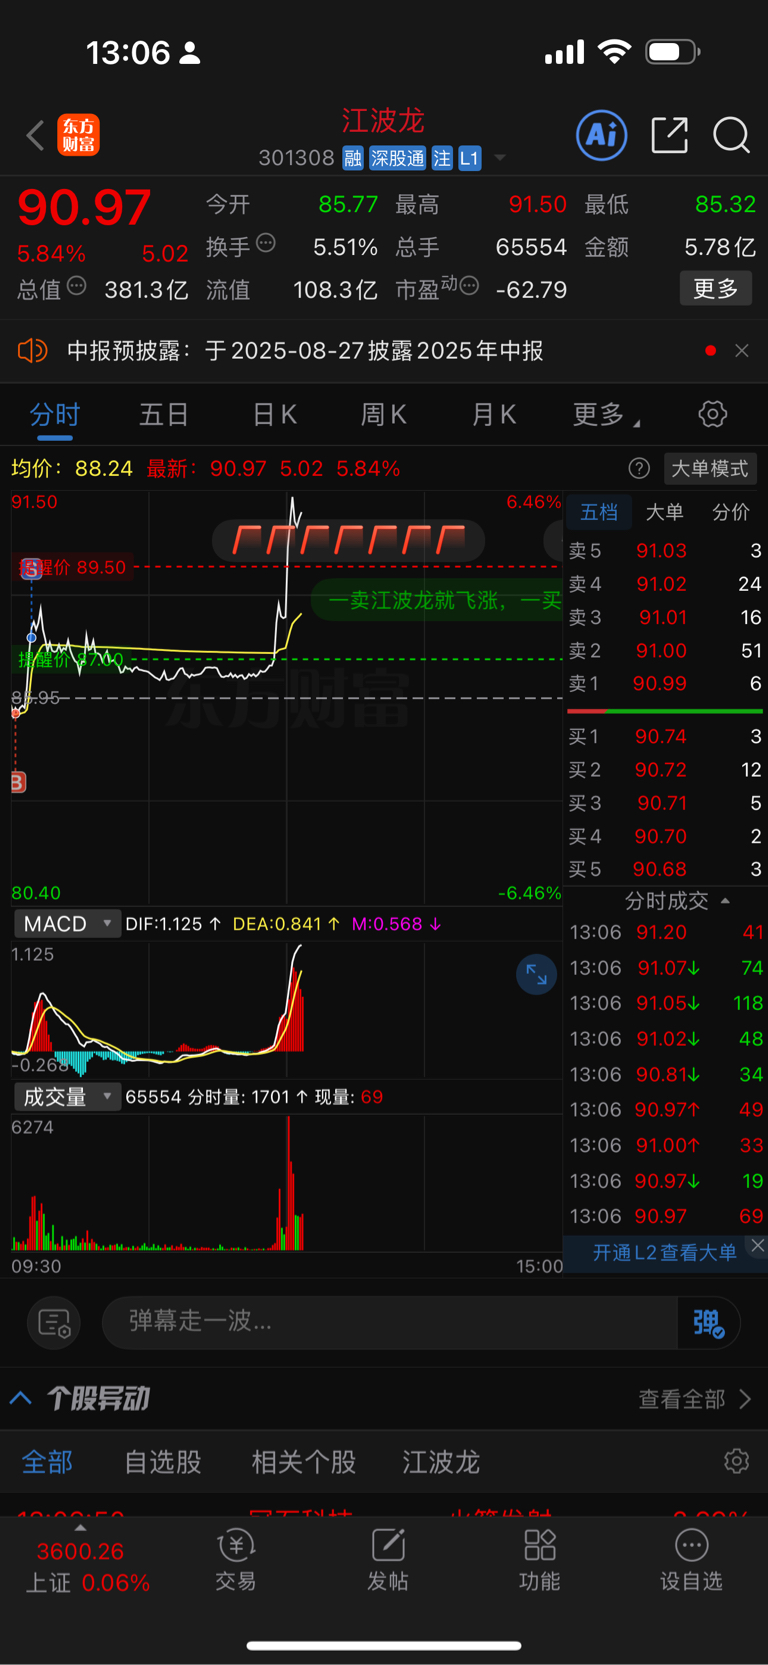
Task: Open the Ai assistant icon
Action: coord(602,135)
